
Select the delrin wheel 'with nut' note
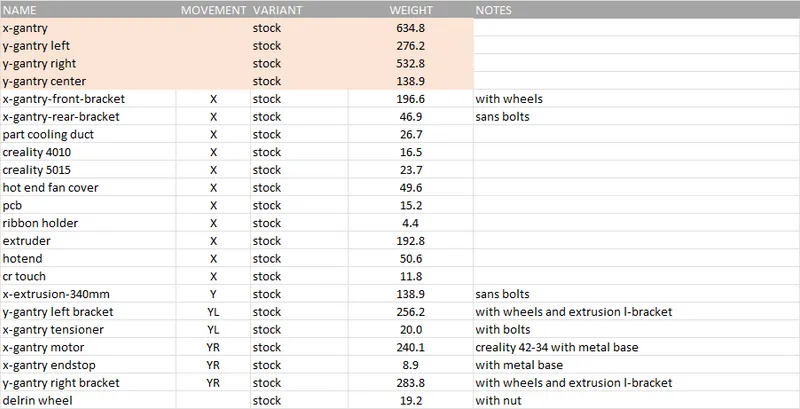click(x=498, y=401)
